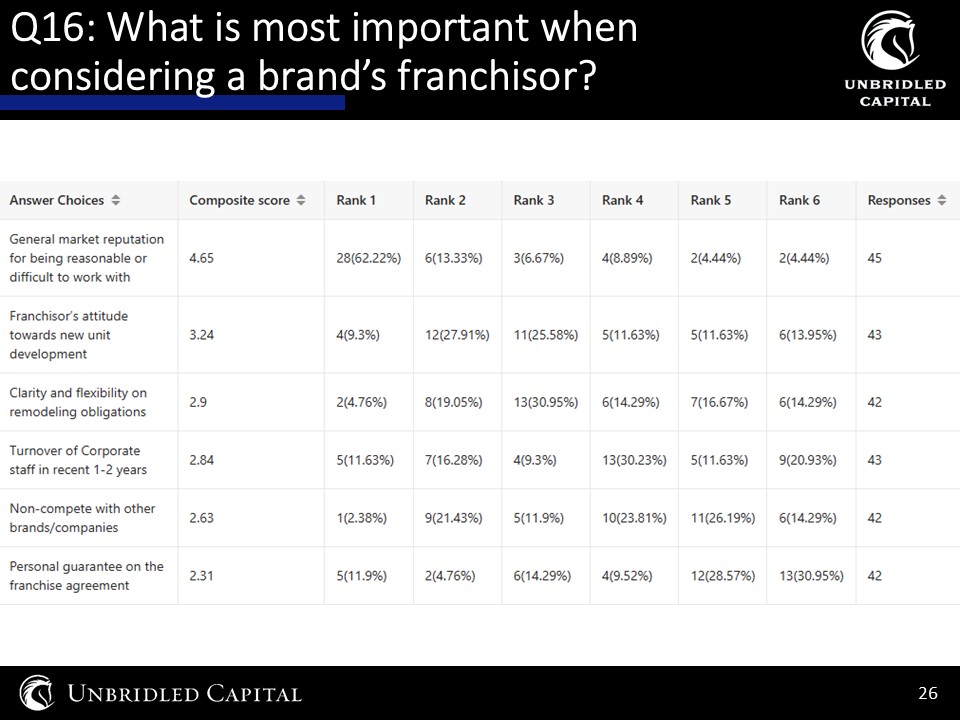The width and height of the screenshot is (960, 720).
Task: Select the Non-compete with other brands row
Action: pyautogui.click(x=480, y=518)
